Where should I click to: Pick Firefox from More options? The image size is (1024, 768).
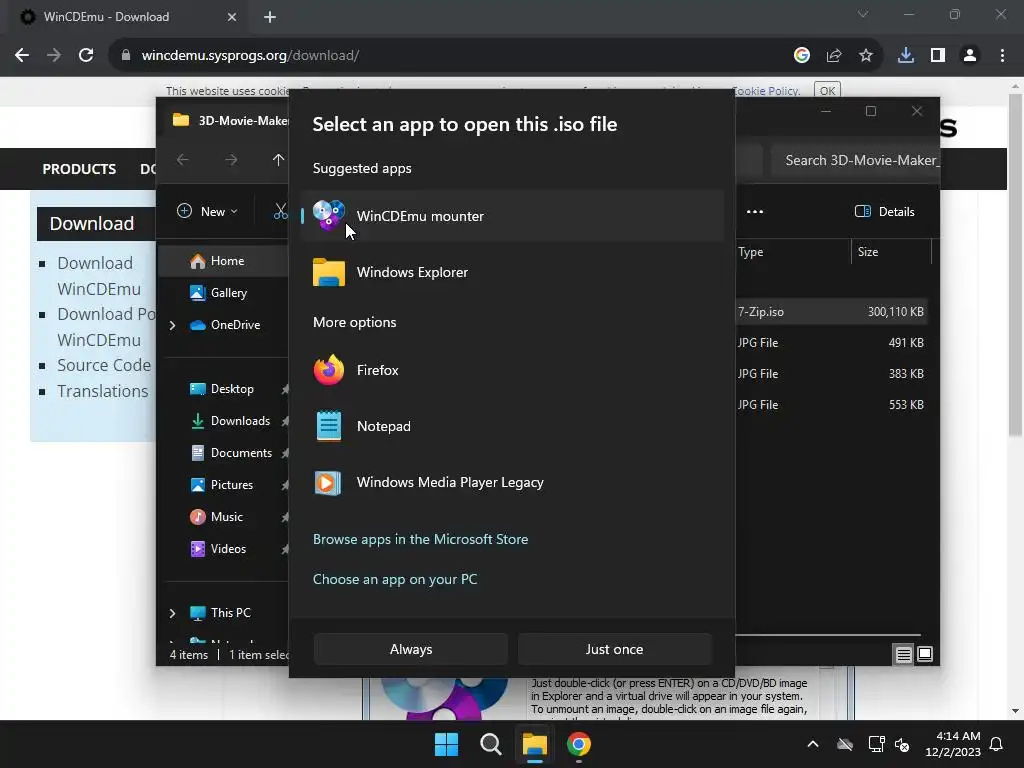point(512,370)
